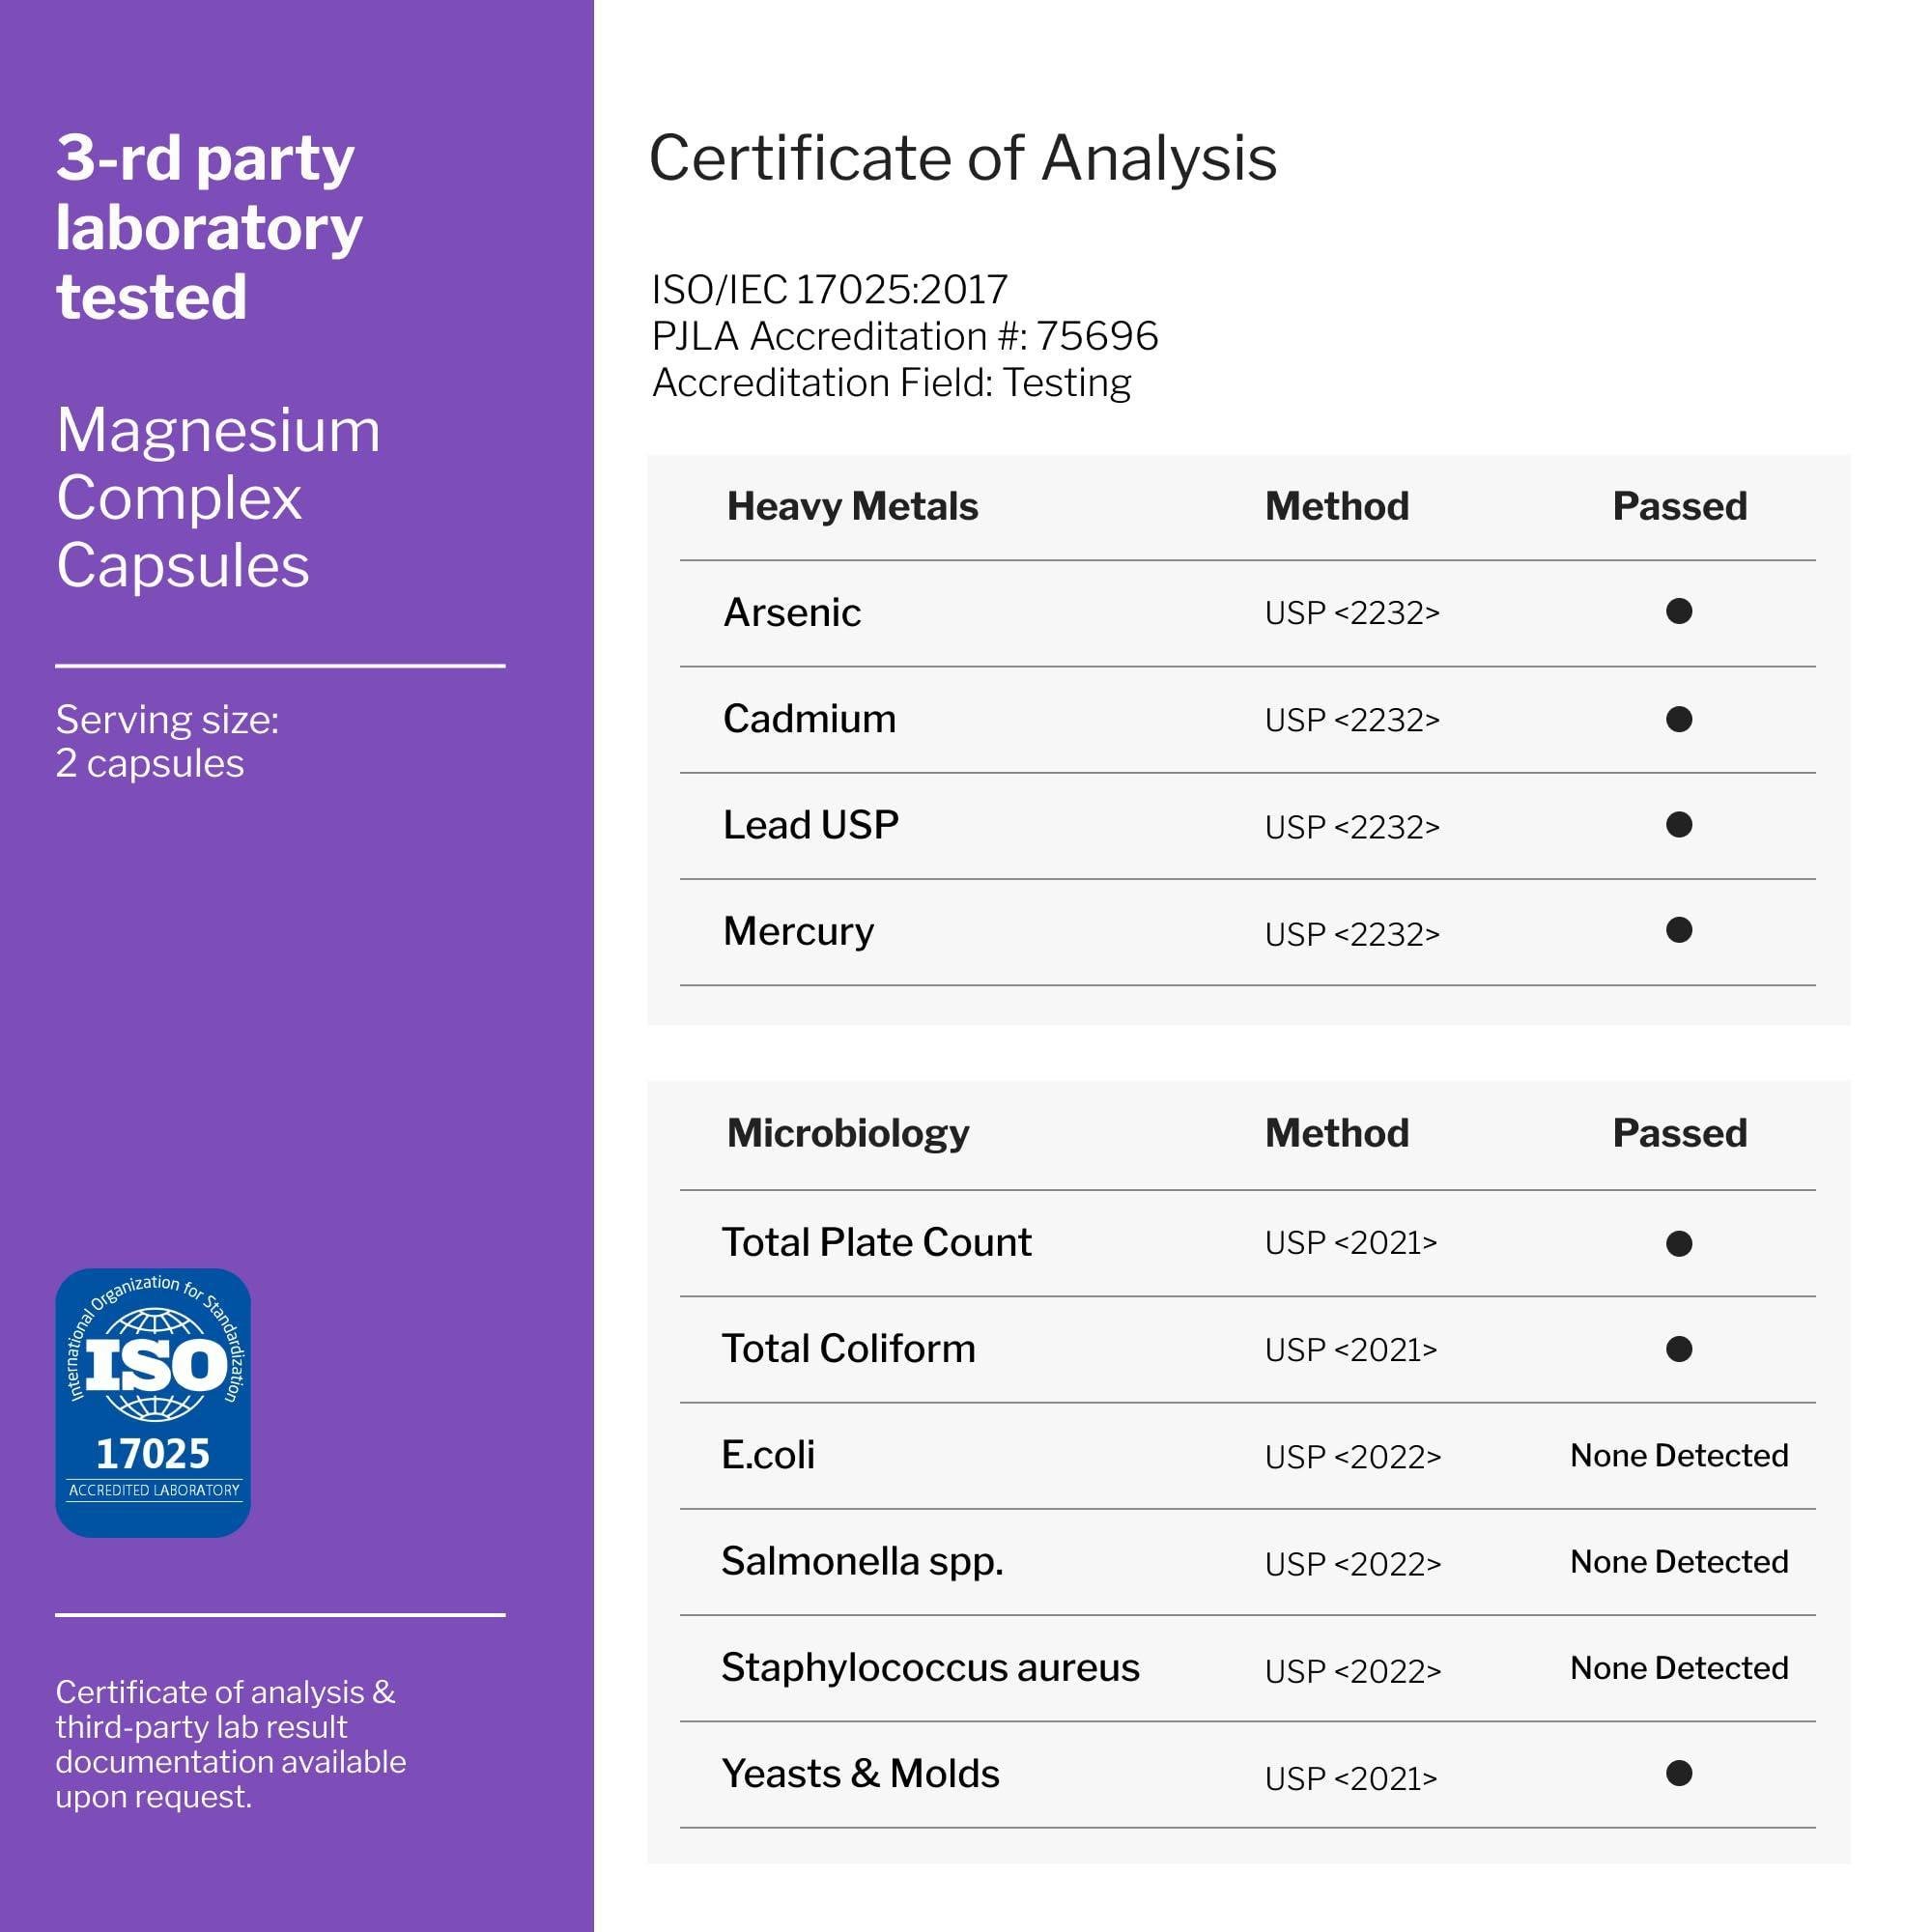Click the Cadmium passed dot indicator
This screenshot has height=1932, width=1932.
[x=1679, y=719]
